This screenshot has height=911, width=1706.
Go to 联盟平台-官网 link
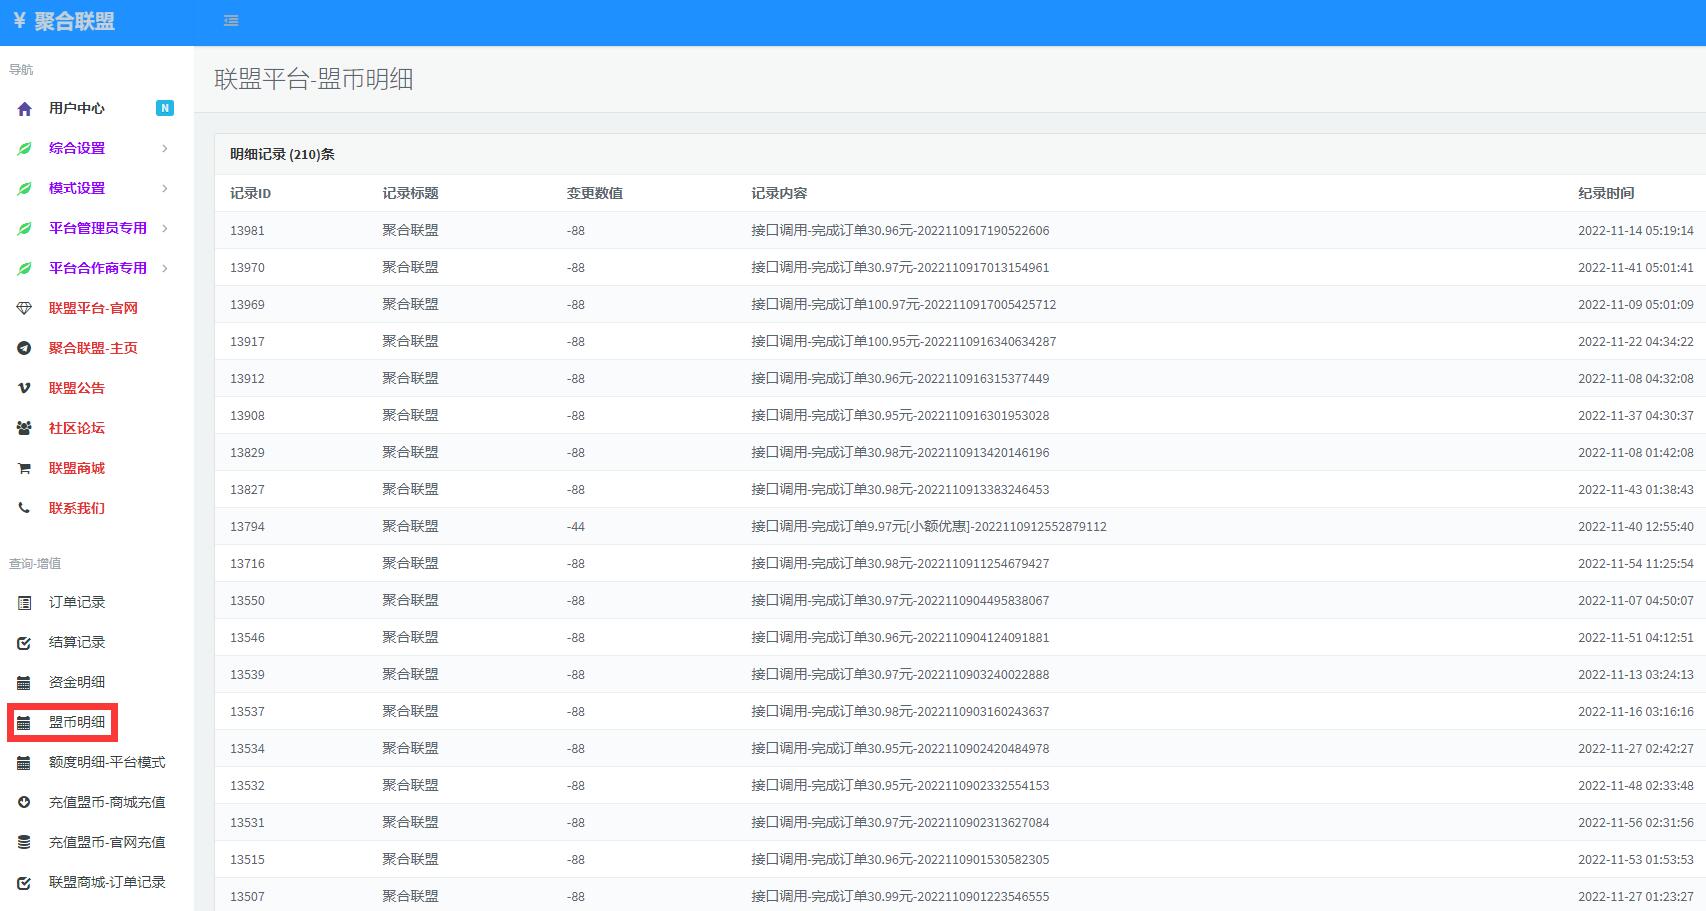[93, 308]
